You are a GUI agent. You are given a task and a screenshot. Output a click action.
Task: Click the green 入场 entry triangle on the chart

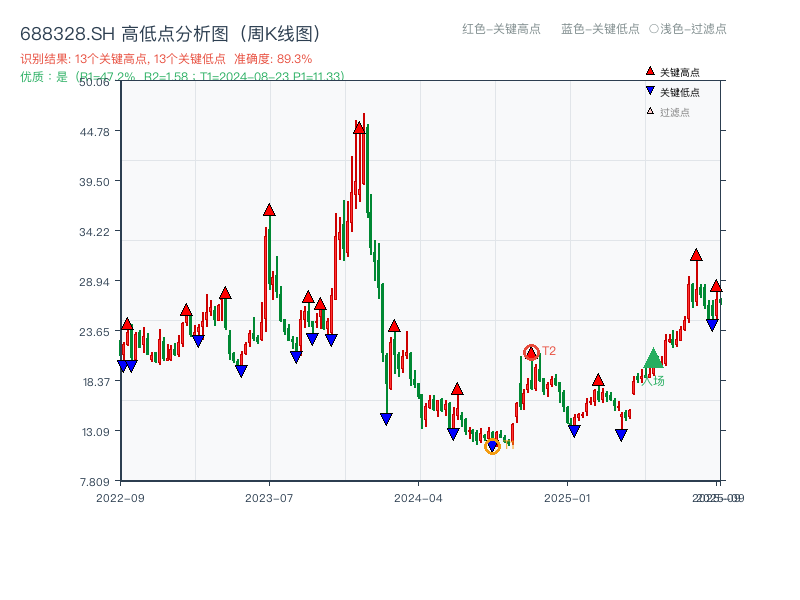pos(653,358)
